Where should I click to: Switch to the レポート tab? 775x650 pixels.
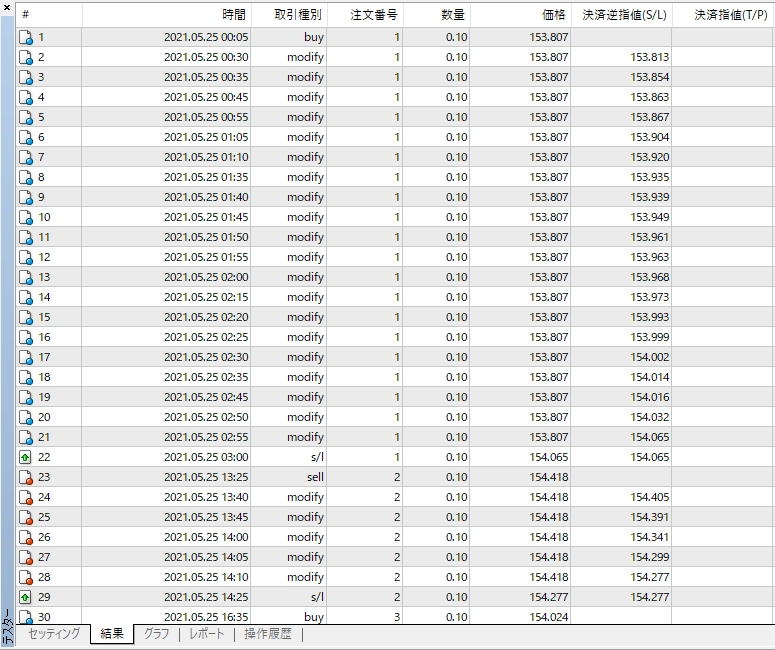(x=207, y=634)
